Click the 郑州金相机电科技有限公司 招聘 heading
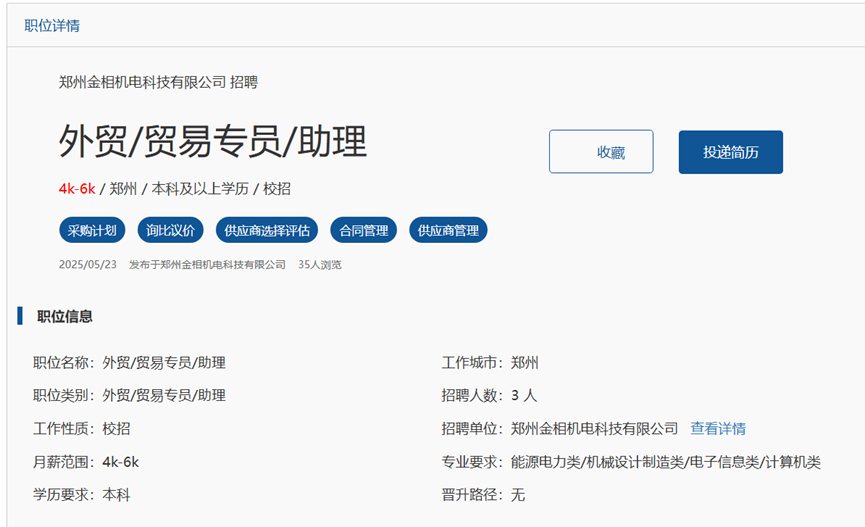The width and height of the screenshot is (865, 527). [158, 83]
